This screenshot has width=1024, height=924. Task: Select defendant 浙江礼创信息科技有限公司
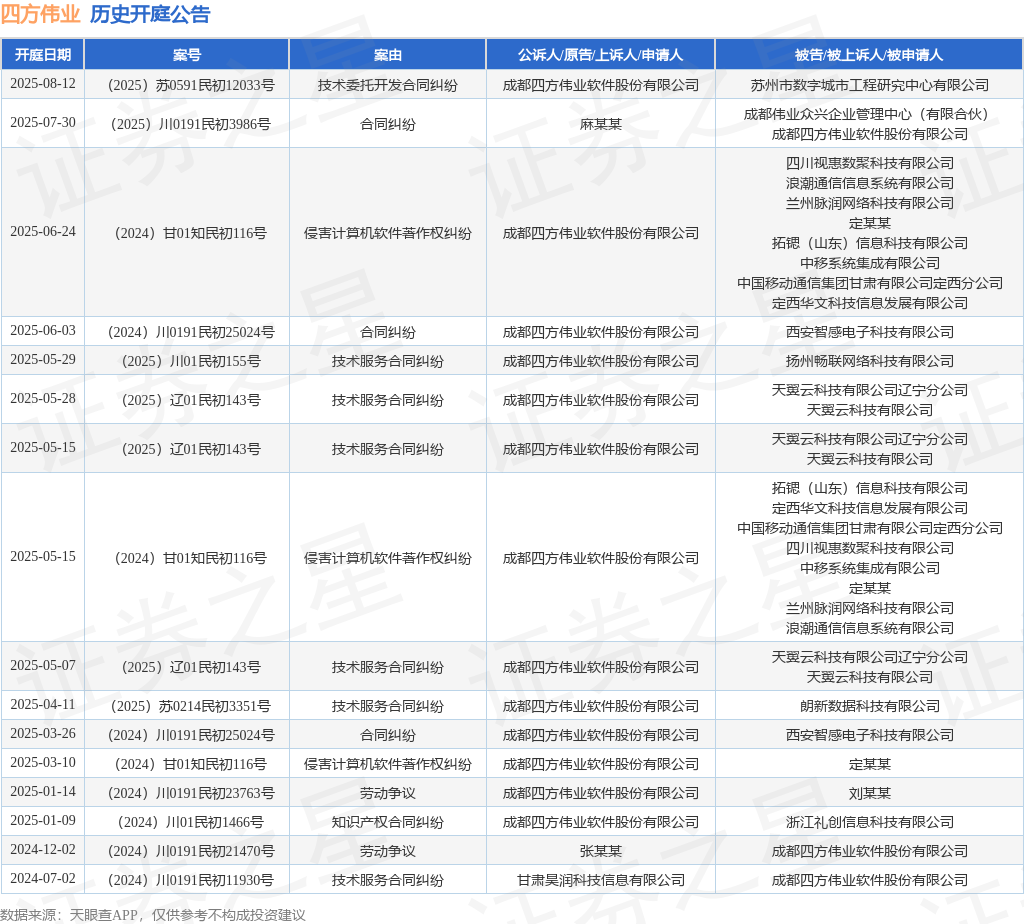tap(870, 822)
